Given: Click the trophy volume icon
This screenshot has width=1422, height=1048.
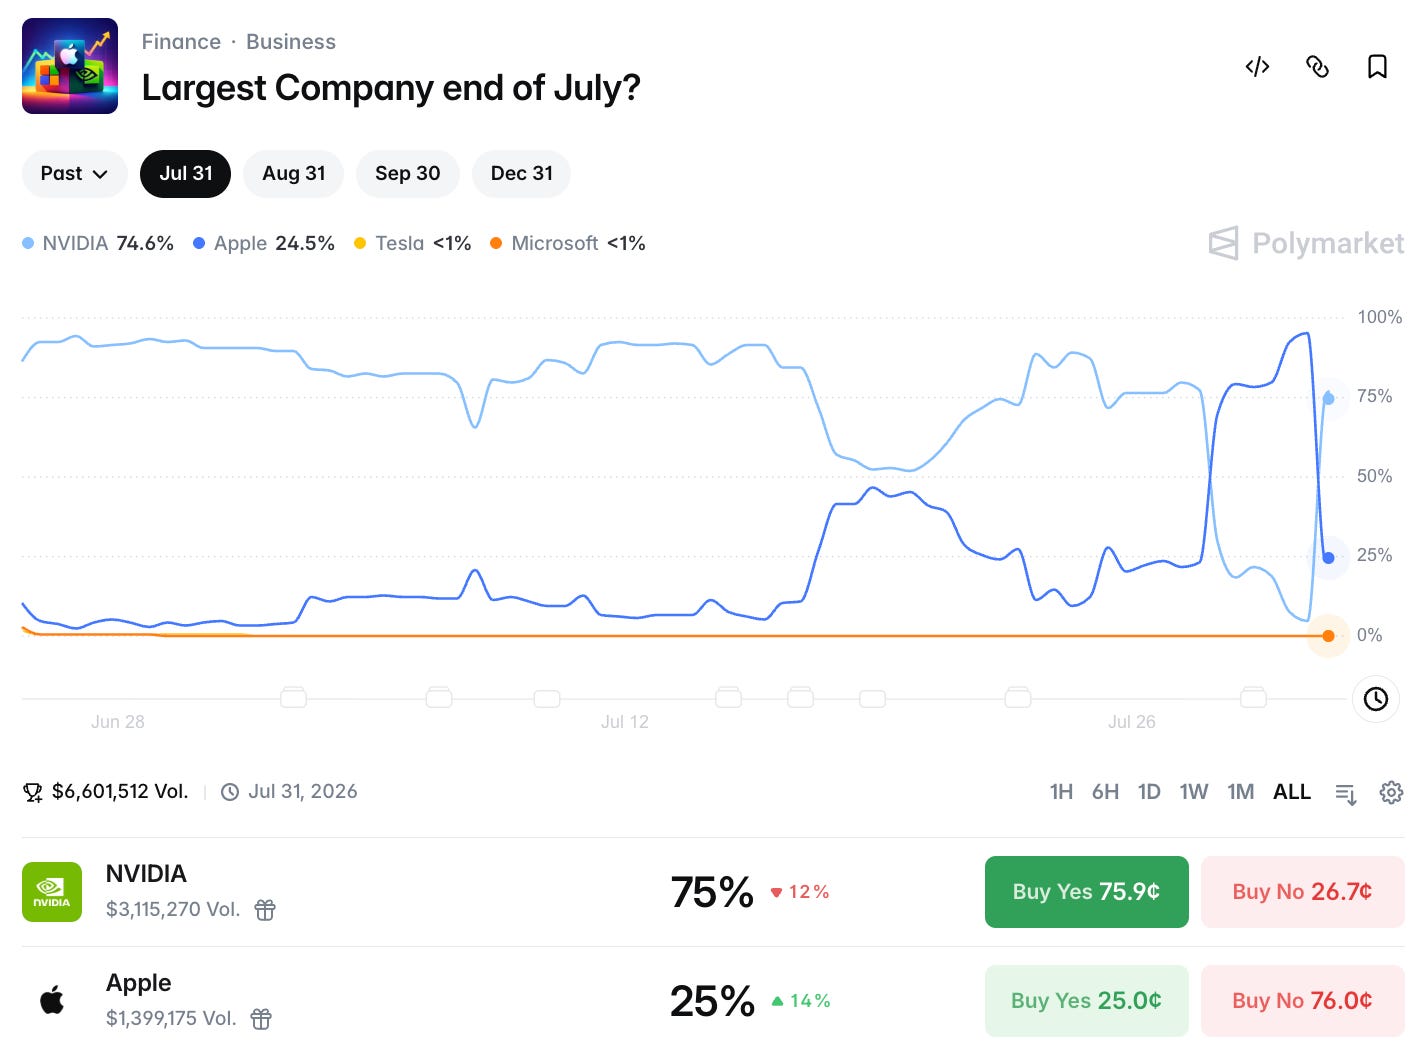Looking at the screenshot, I should (33, 792).
